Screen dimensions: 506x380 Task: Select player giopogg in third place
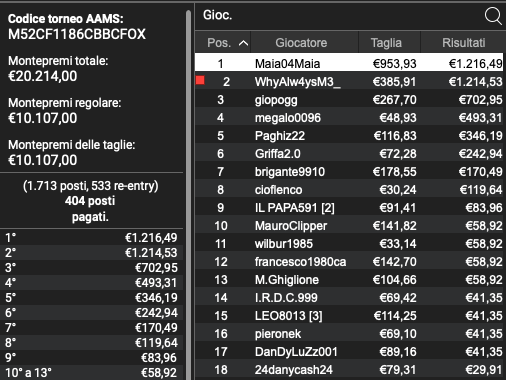[x=349, y=100]
